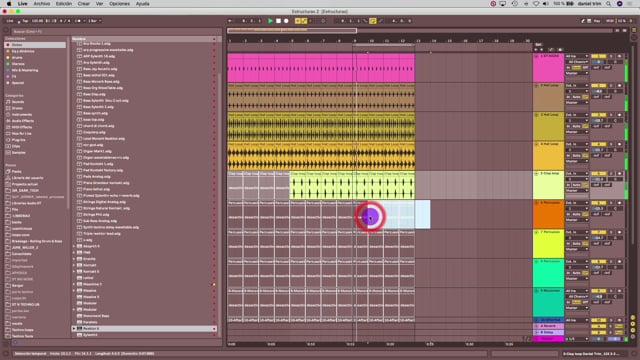640x360 pixels.
Task: Click the Nombre column header
Action: tap(144, 39)
